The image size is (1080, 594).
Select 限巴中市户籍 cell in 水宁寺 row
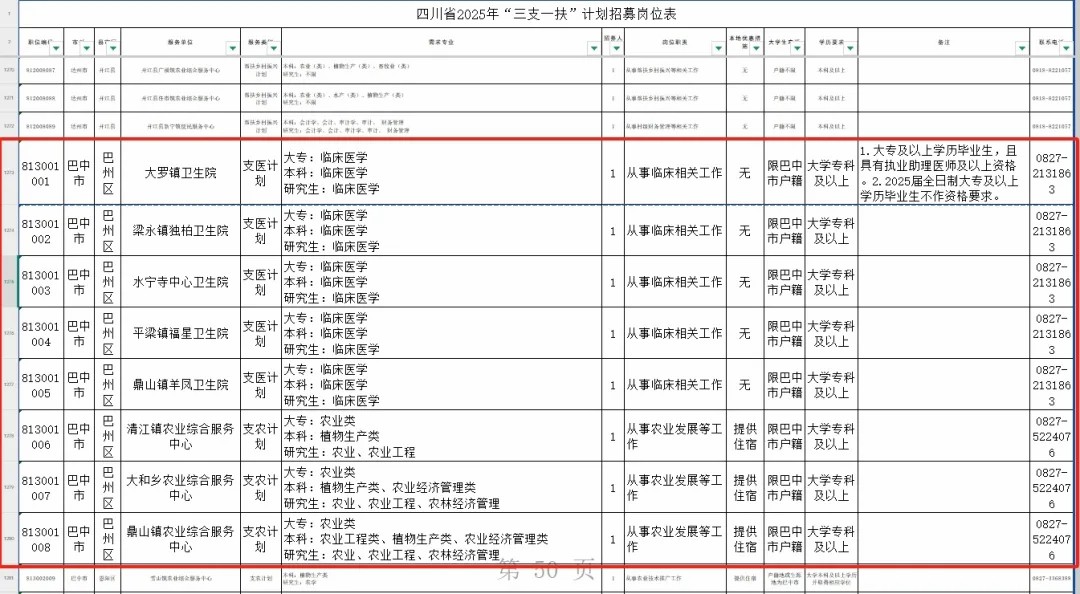(785, 282)
